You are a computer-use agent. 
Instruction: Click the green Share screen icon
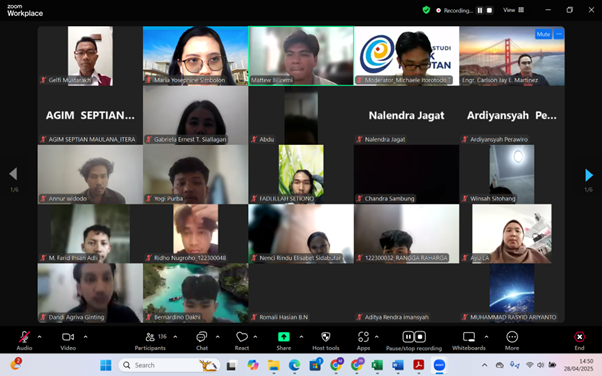point(284,337)
